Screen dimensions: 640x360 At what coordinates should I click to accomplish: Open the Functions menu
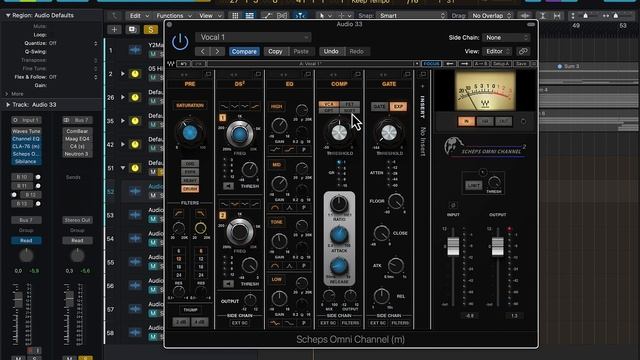174,16
